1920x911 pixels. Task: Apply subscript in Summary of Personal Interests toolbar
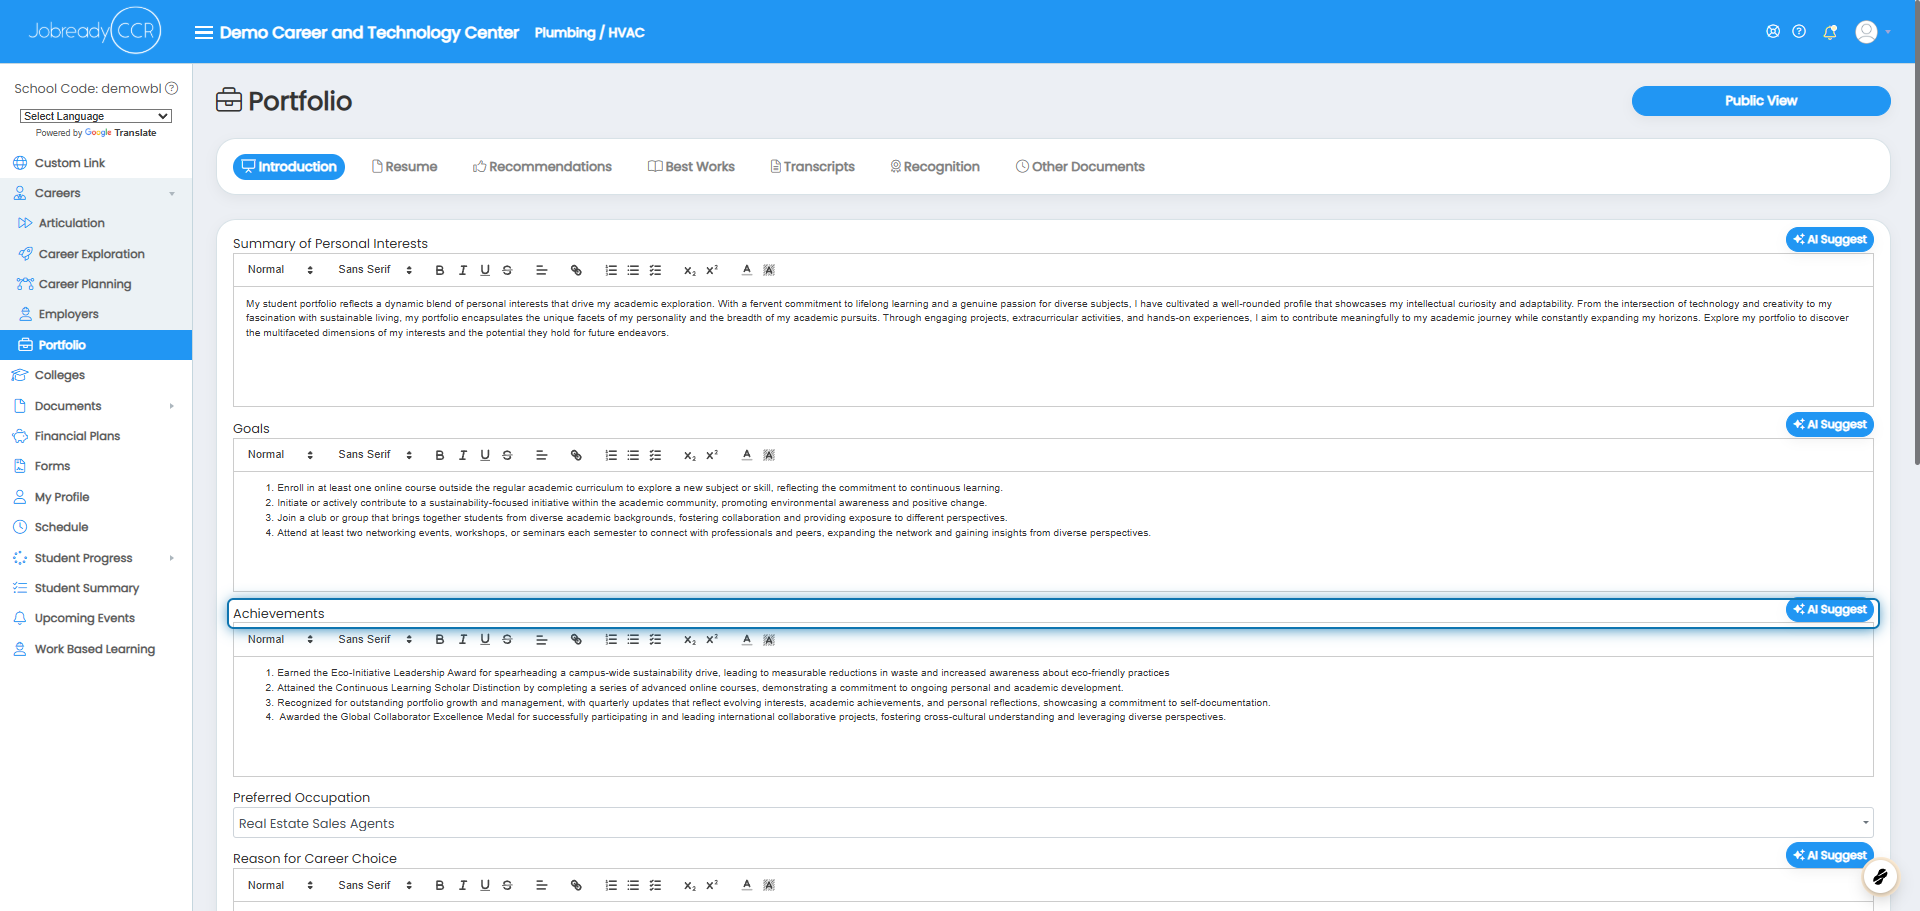[x=690, y=270]
